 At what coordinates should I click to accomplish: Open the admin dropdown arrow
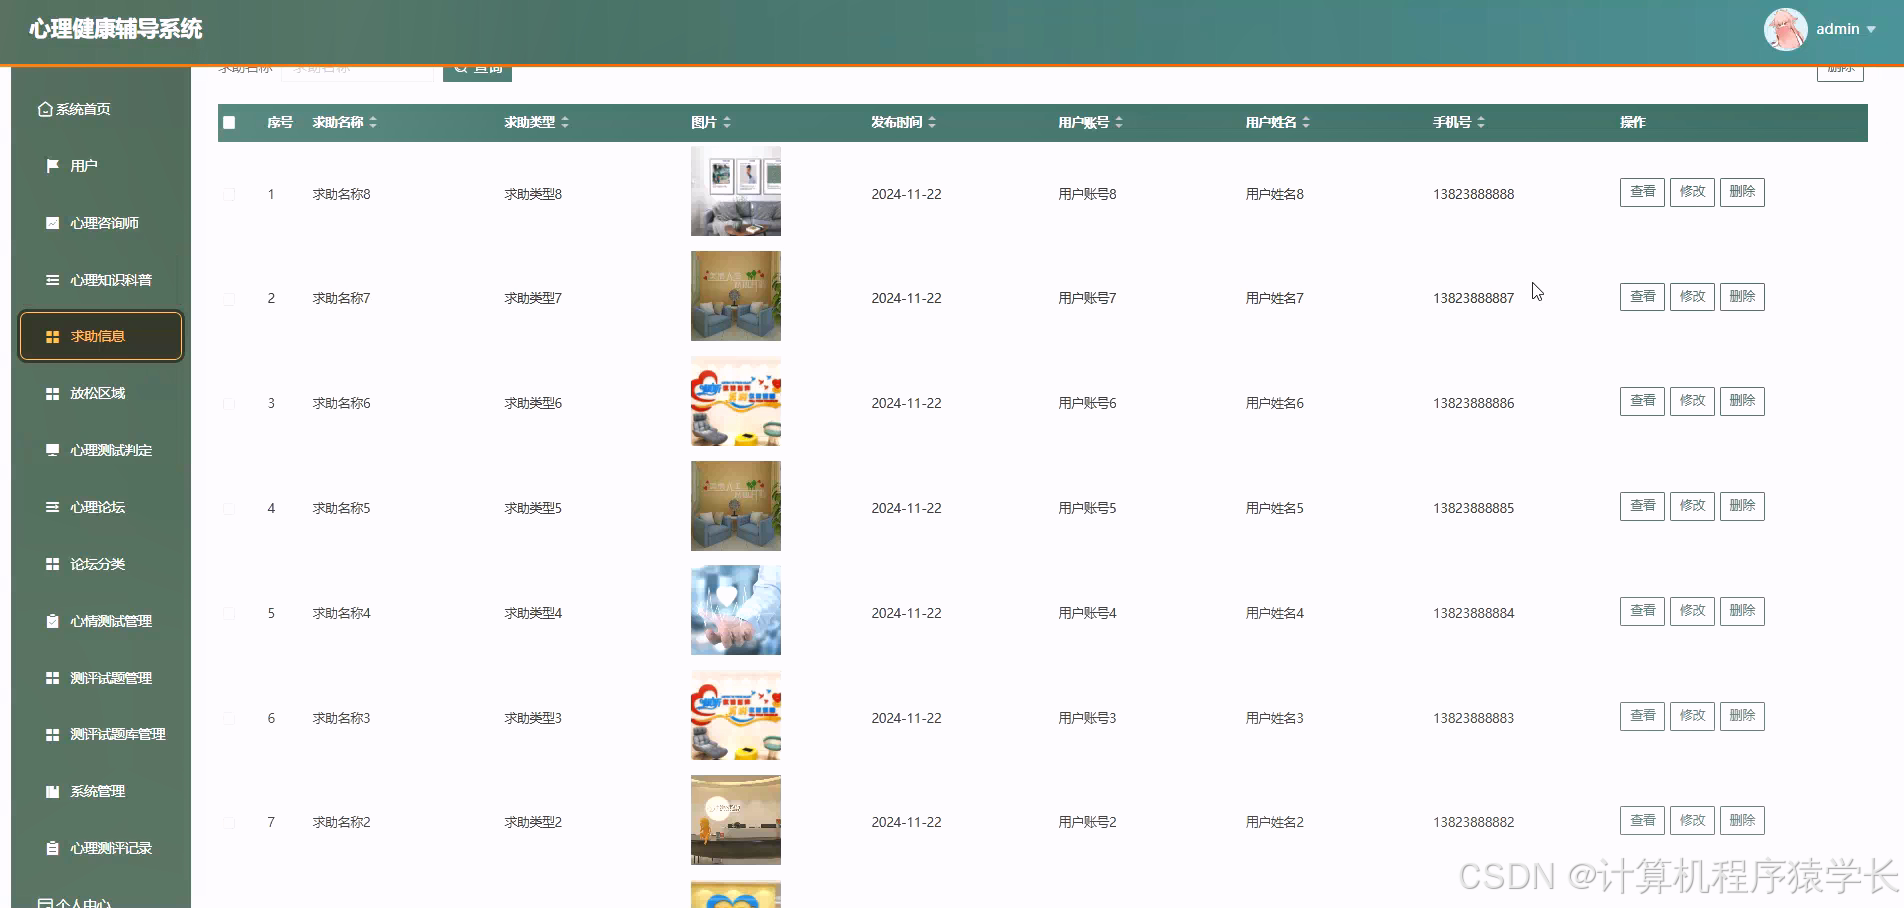pyautogui.click(x=1871, y=29)
